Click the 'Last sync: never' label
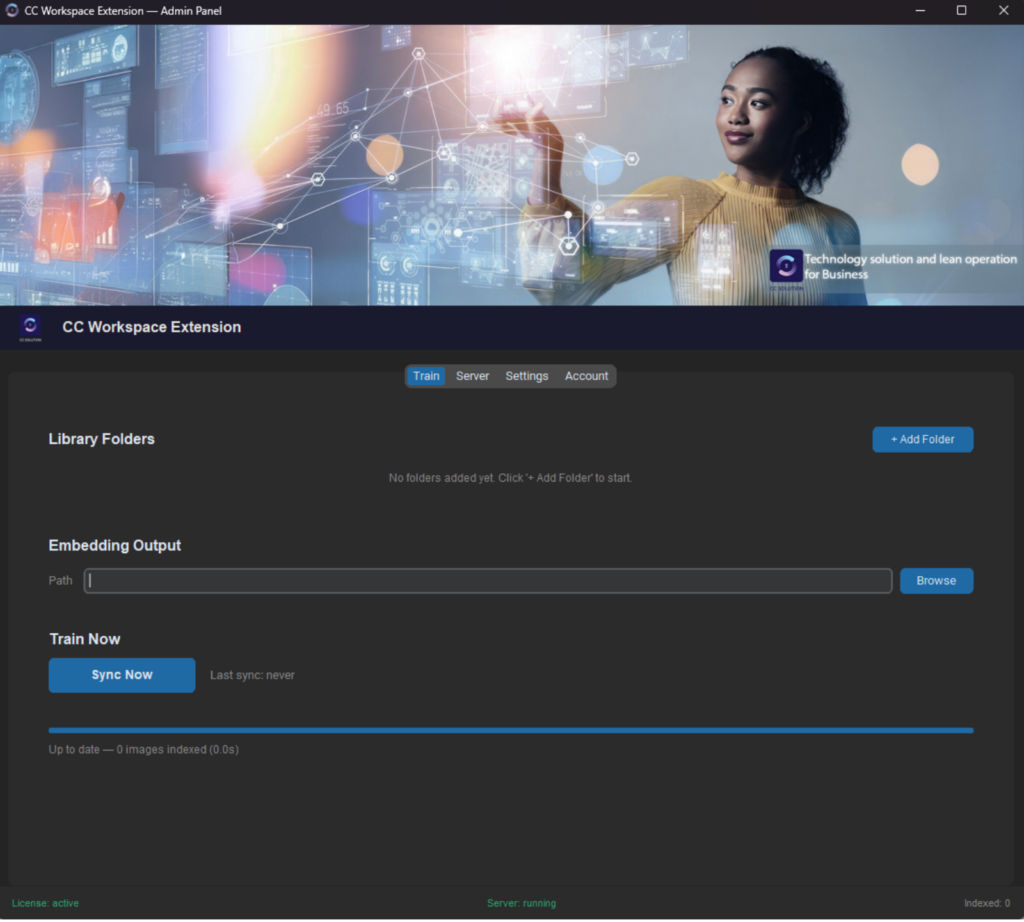 tap(252, 675)
